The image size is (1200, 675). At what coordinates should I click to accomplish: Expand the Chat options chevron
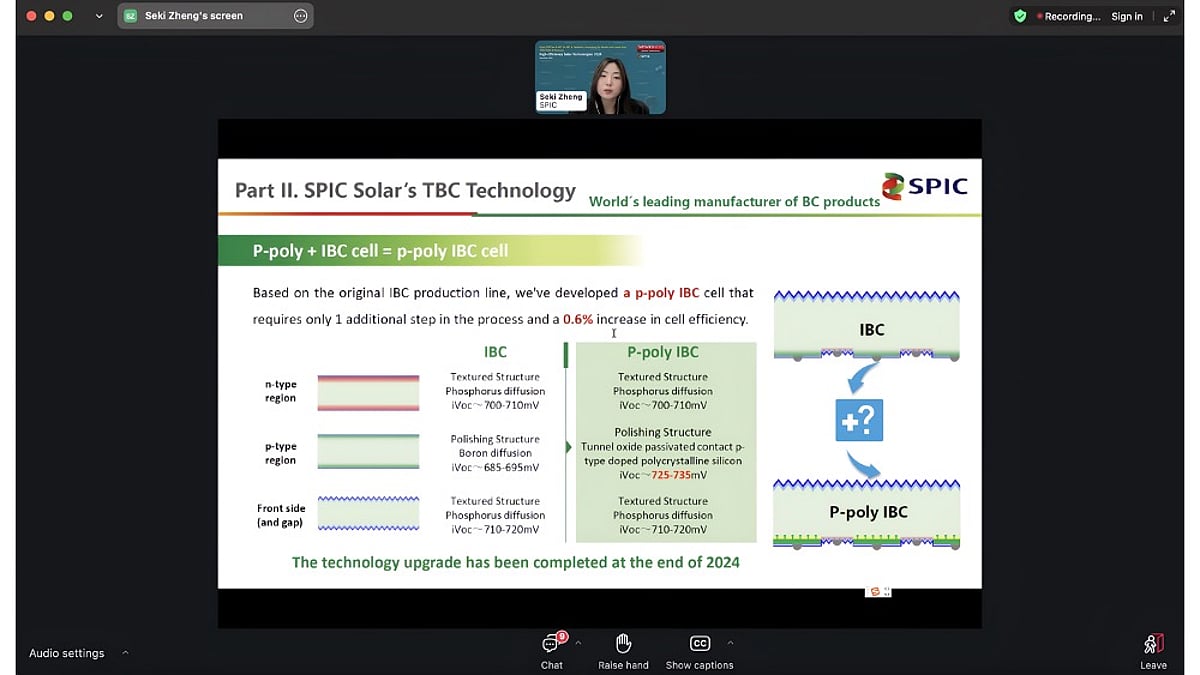(579, 643)
